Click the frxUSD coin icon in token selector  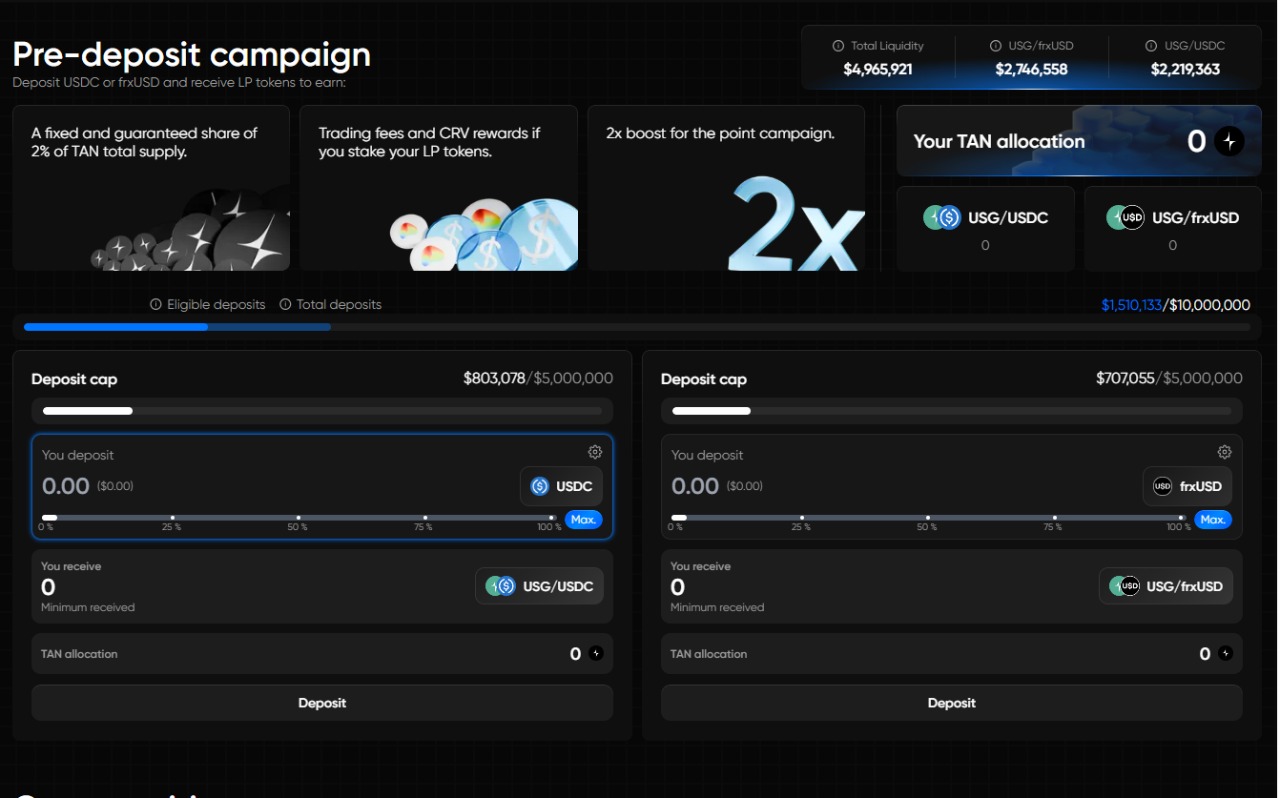point(1162,486)
